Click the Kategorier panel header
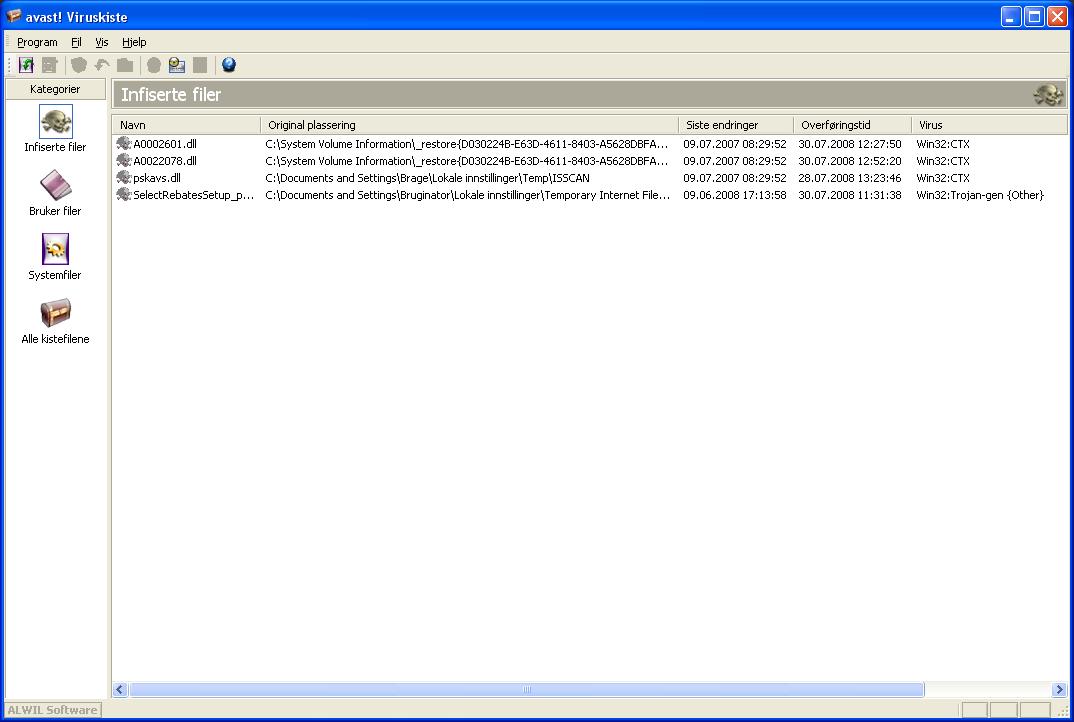 pyautogui.click(x=55, y=89)
